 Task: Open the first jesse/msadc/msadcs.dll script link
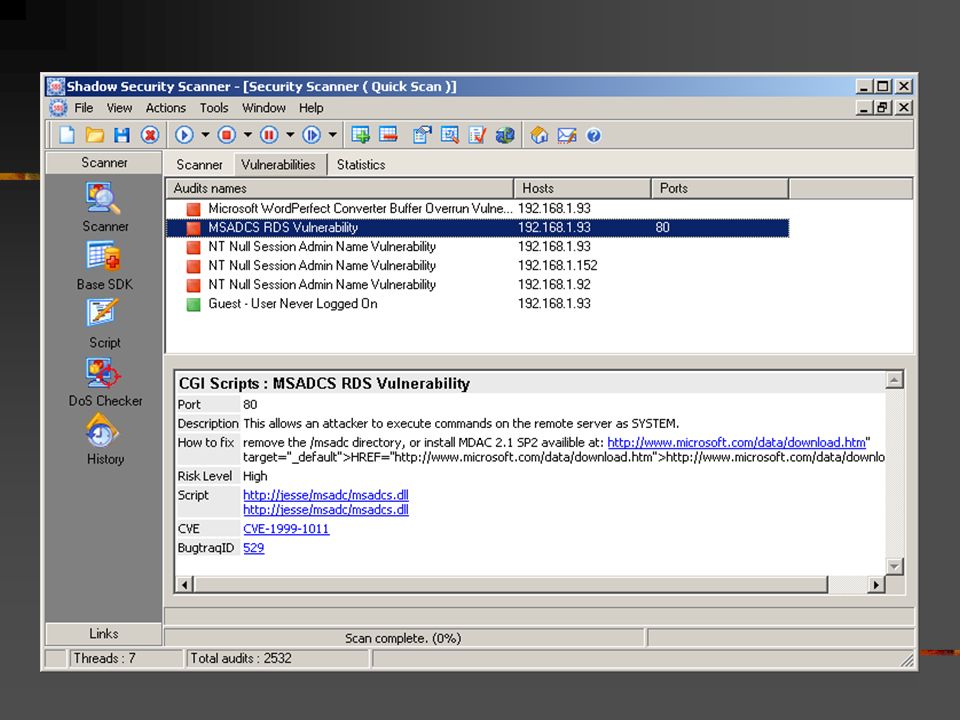[326, 495]
